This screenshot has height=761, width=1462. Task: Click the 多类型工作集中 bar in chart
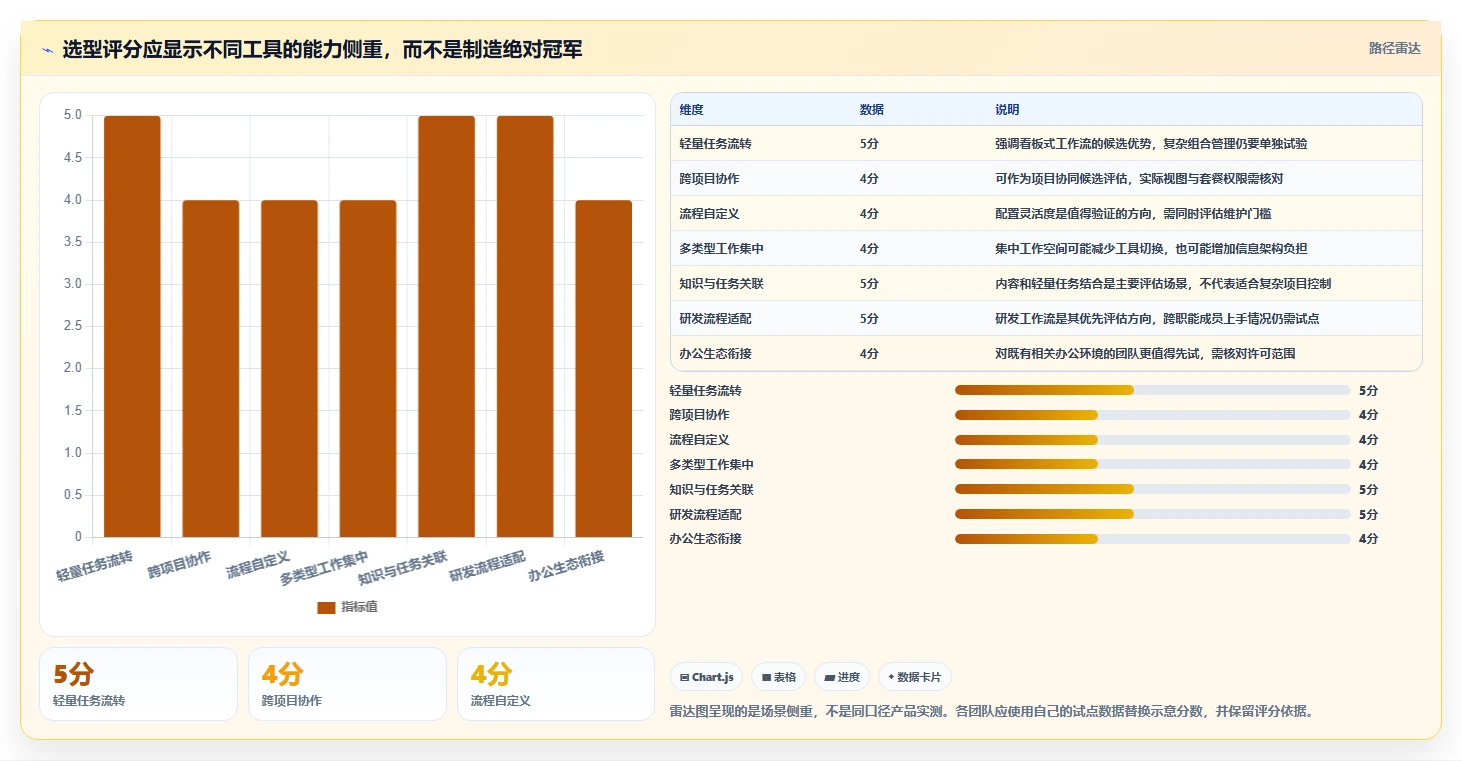coord(368,368)
